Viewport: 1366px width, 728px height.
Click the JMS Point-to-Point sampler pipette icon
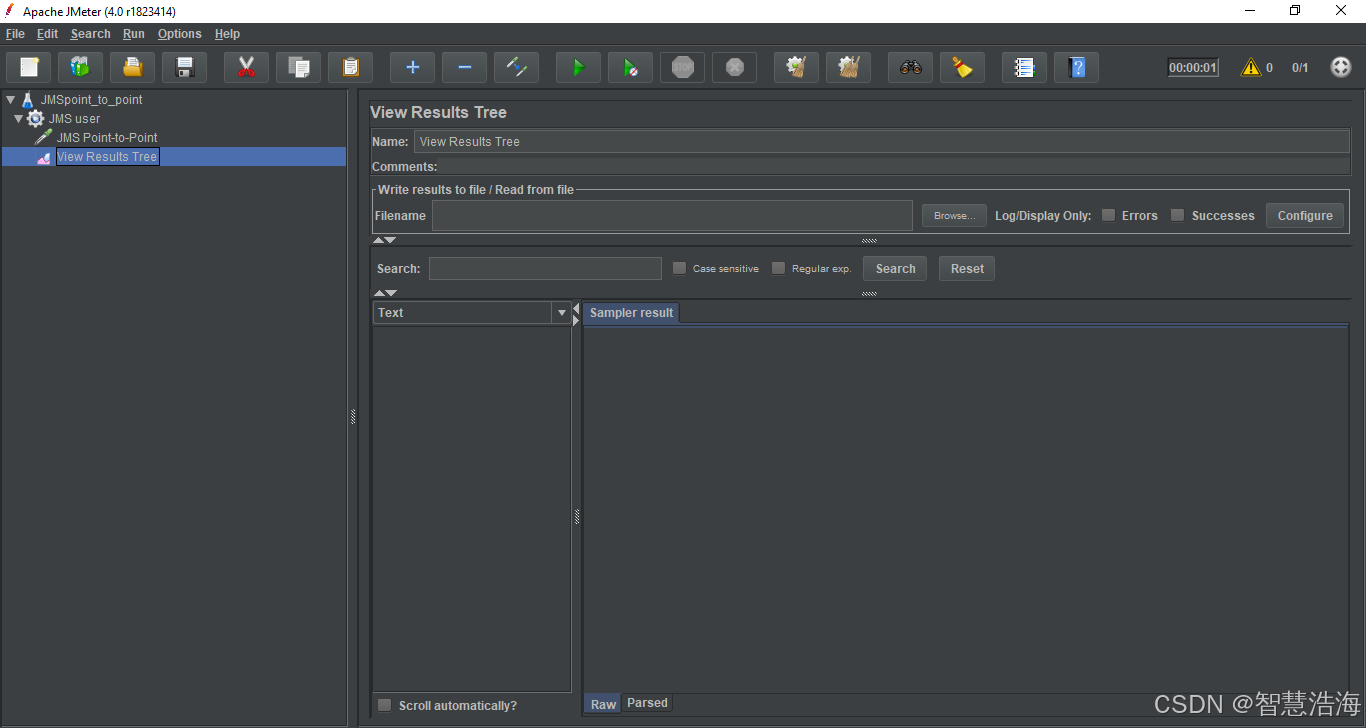coord(43,137)
